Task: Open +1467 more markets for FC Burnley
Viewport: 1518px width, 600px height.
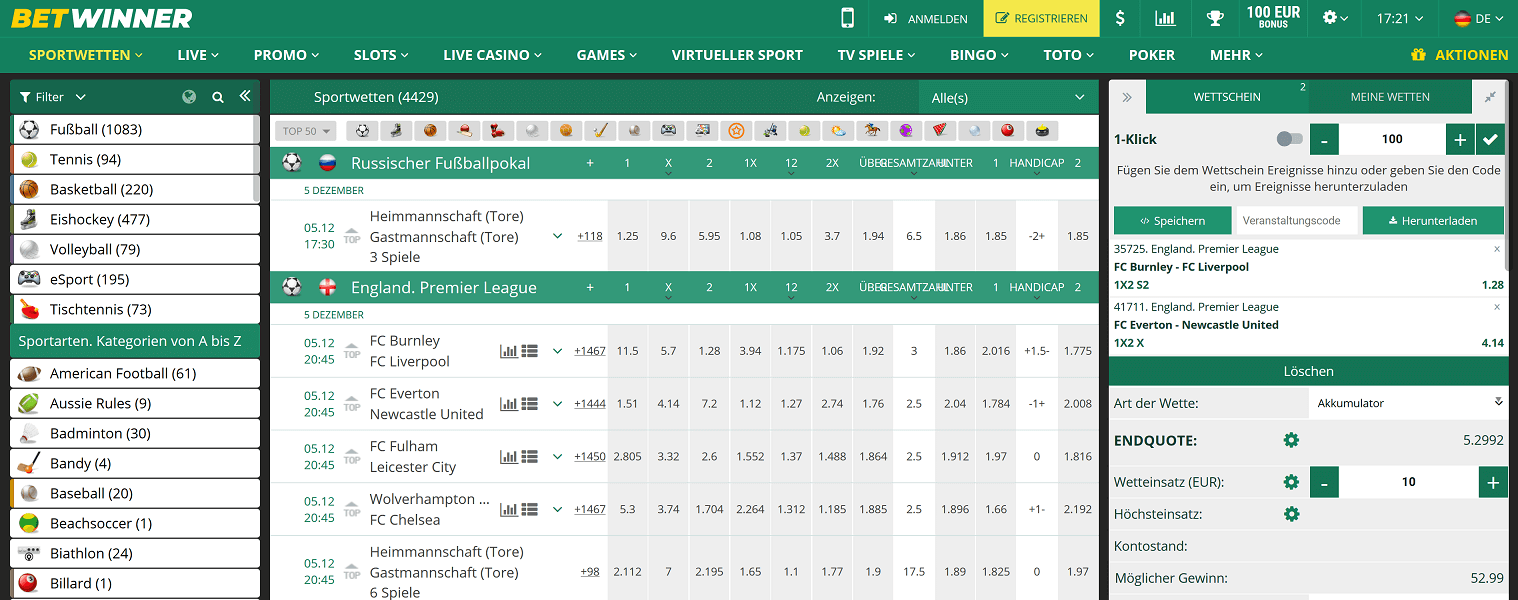Action: coord(590,351)
